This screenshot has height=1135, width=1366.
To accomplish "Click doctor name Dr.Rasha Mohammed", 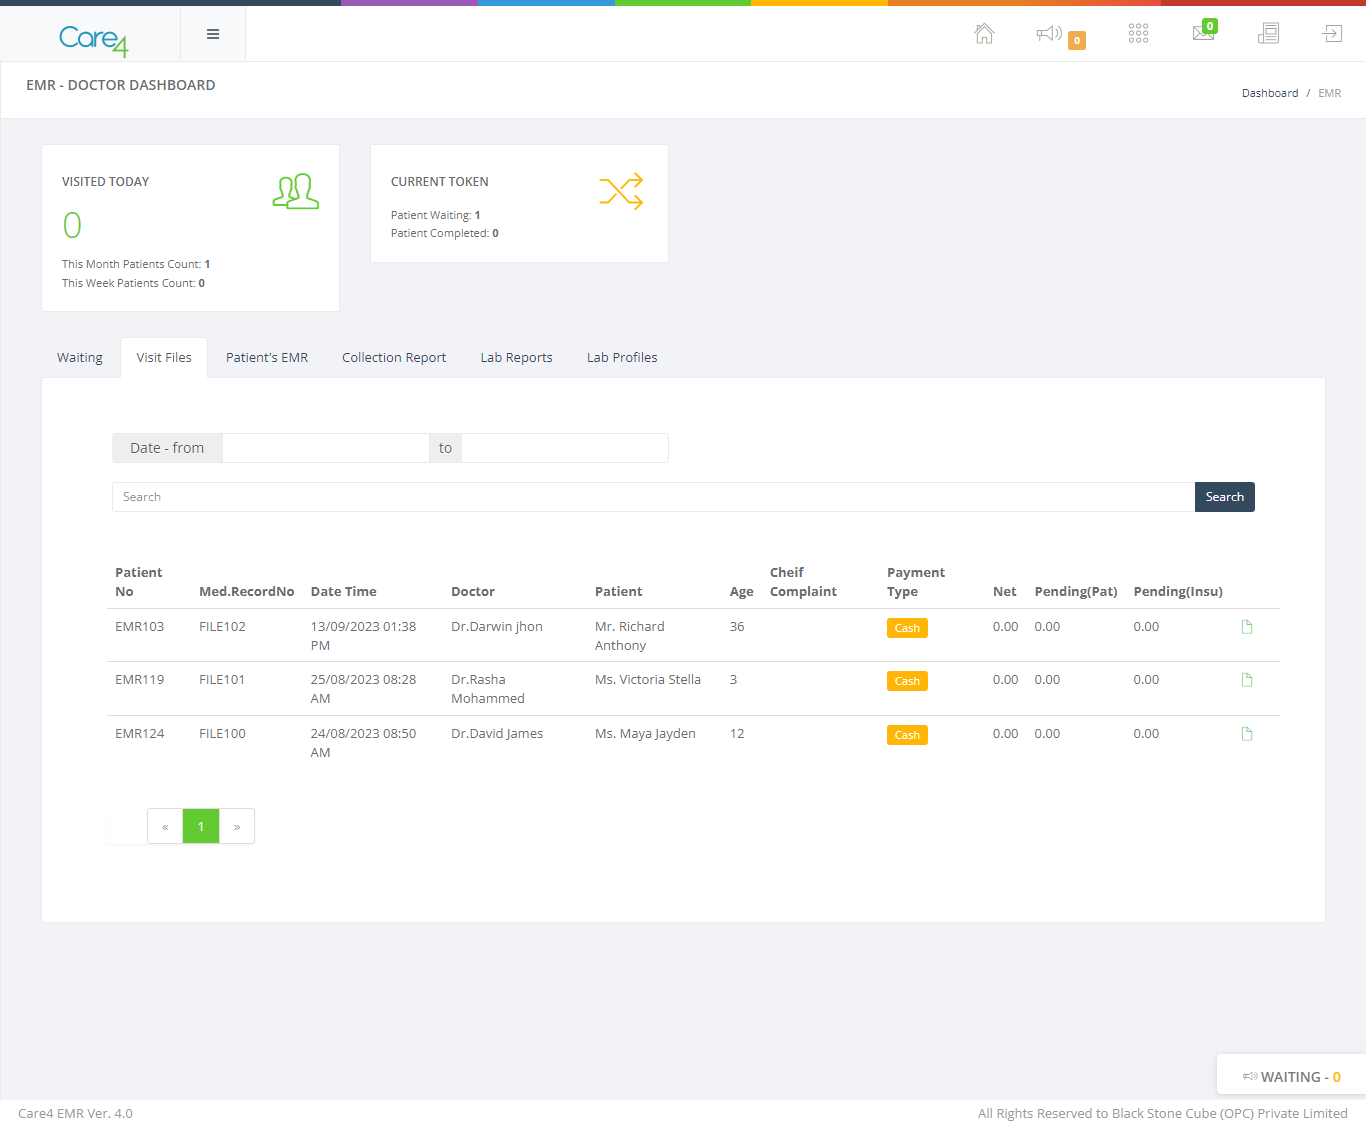I will pyautogui.click(x=488, y=689).
